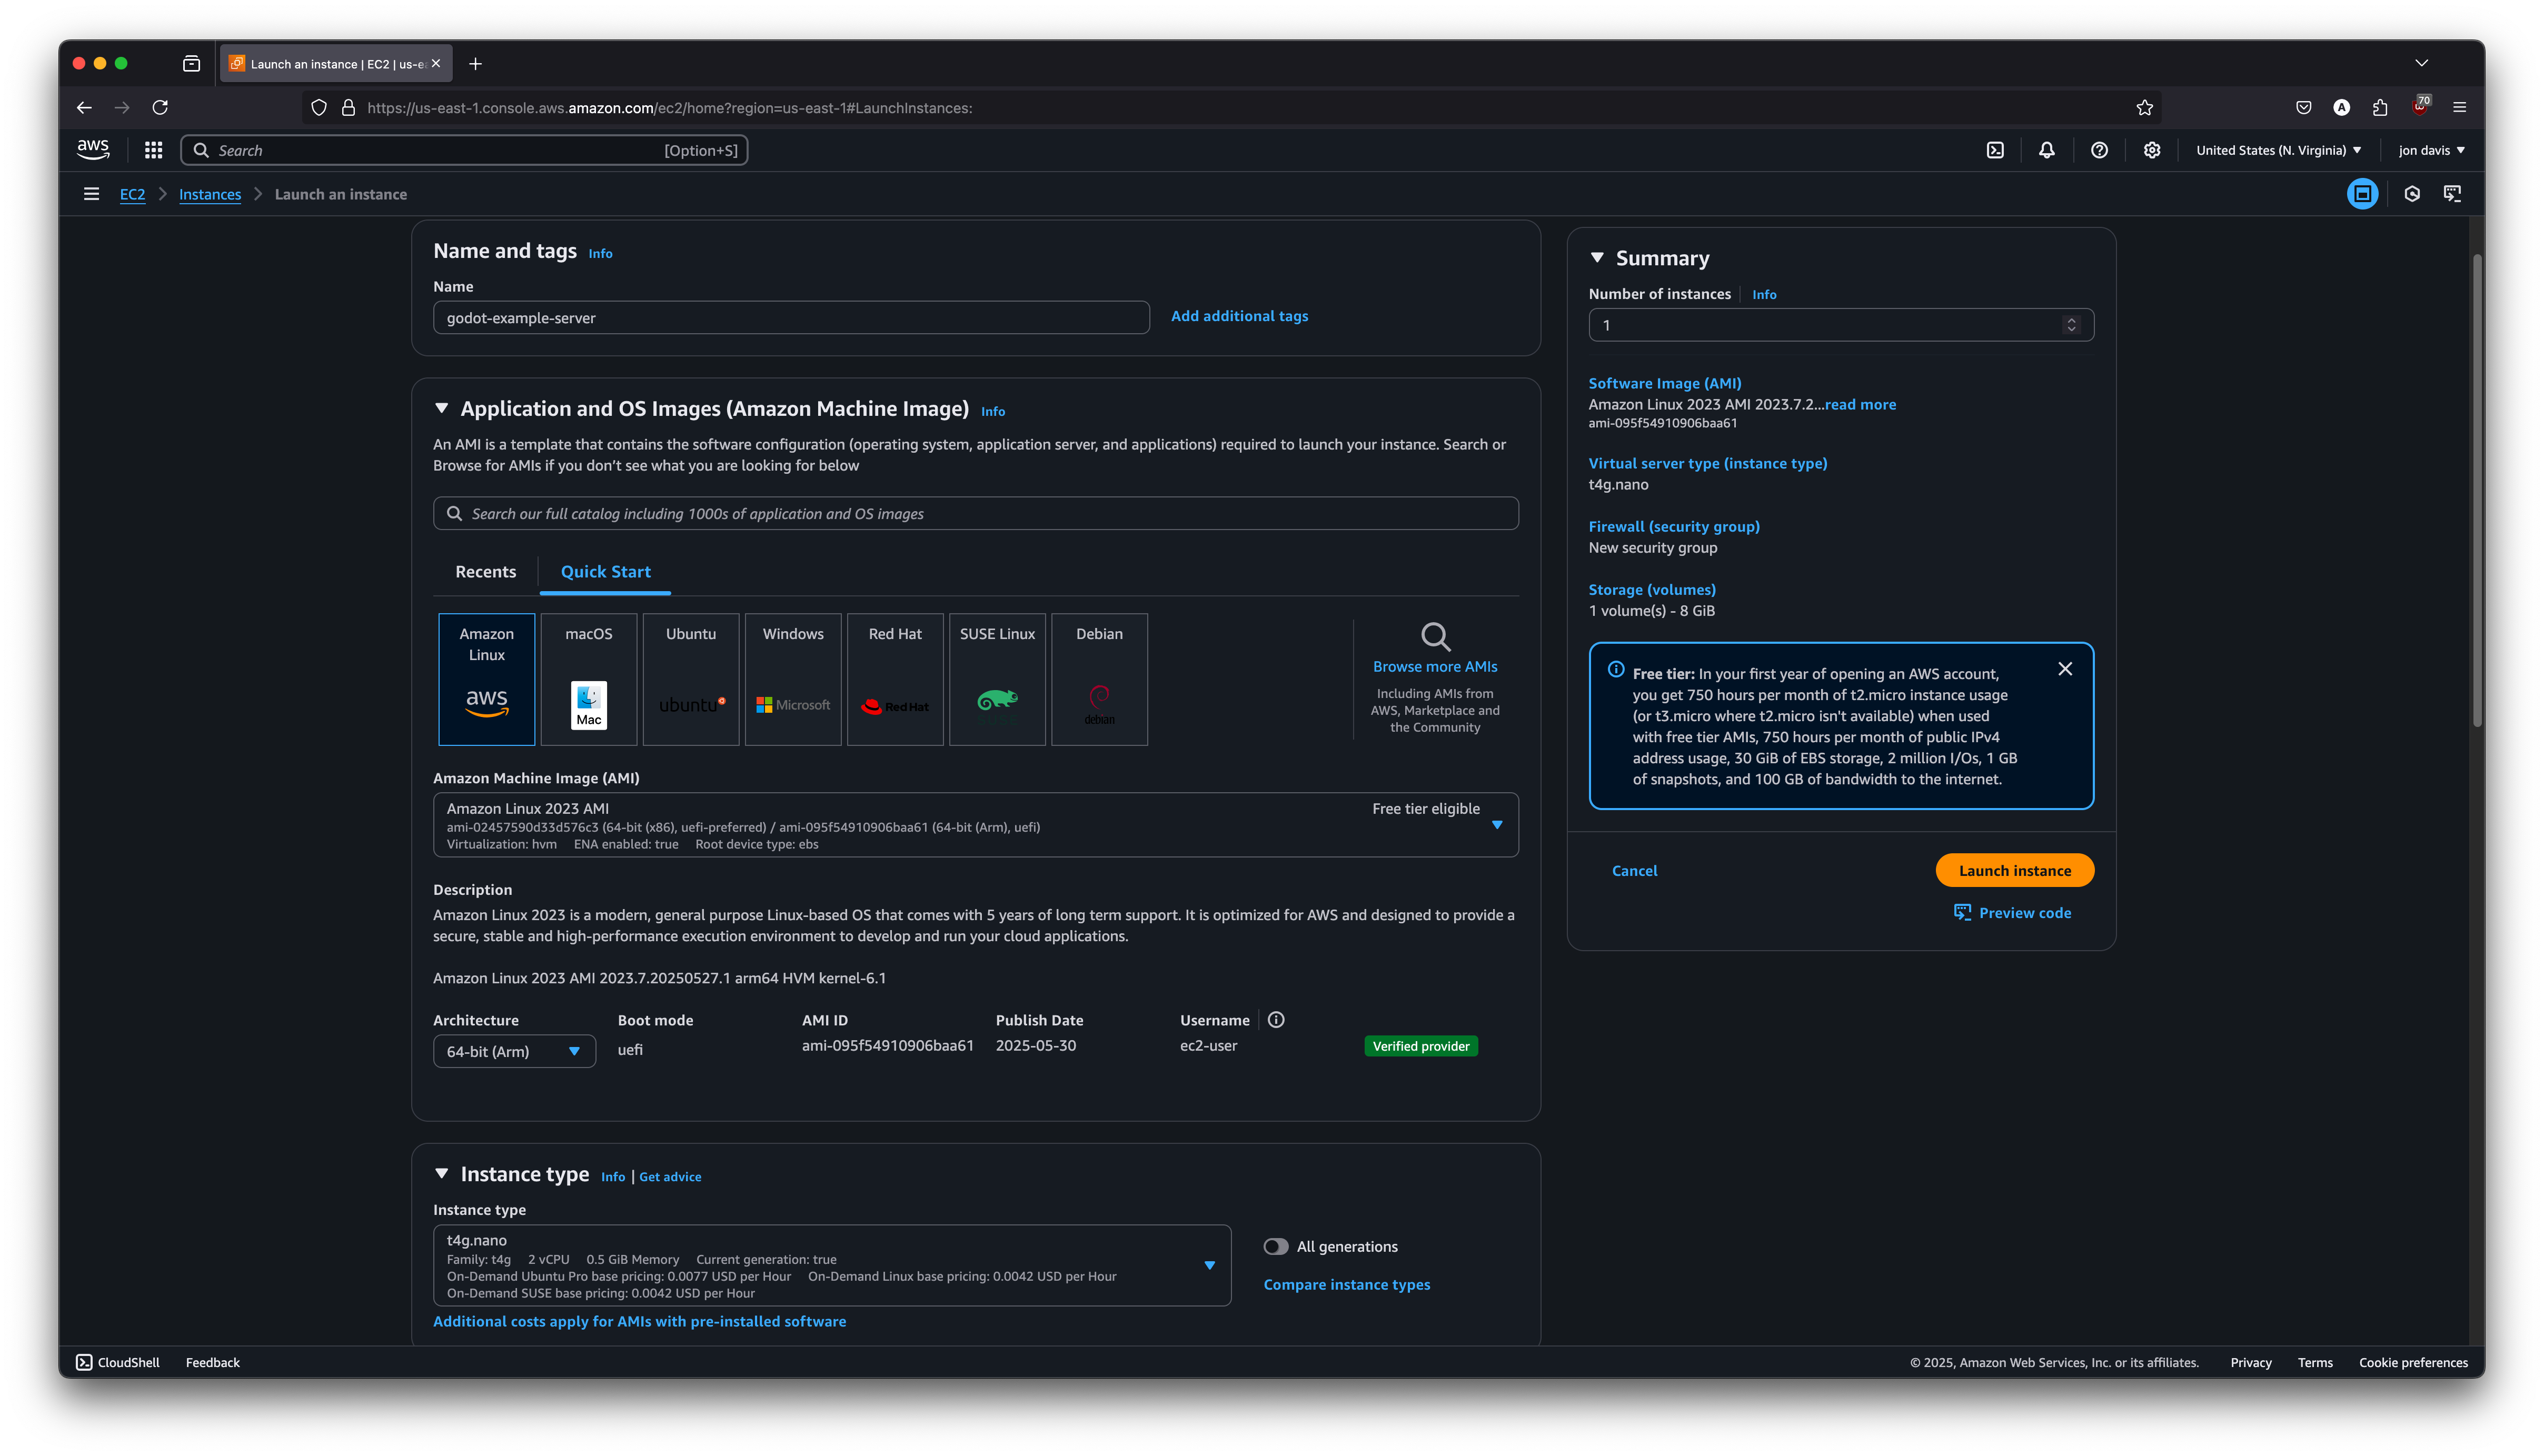The height and width of the screenshot is (1456, 2544).
Task: Select the SUSE Linux AMI tile
Action: [x=997, y=679]
